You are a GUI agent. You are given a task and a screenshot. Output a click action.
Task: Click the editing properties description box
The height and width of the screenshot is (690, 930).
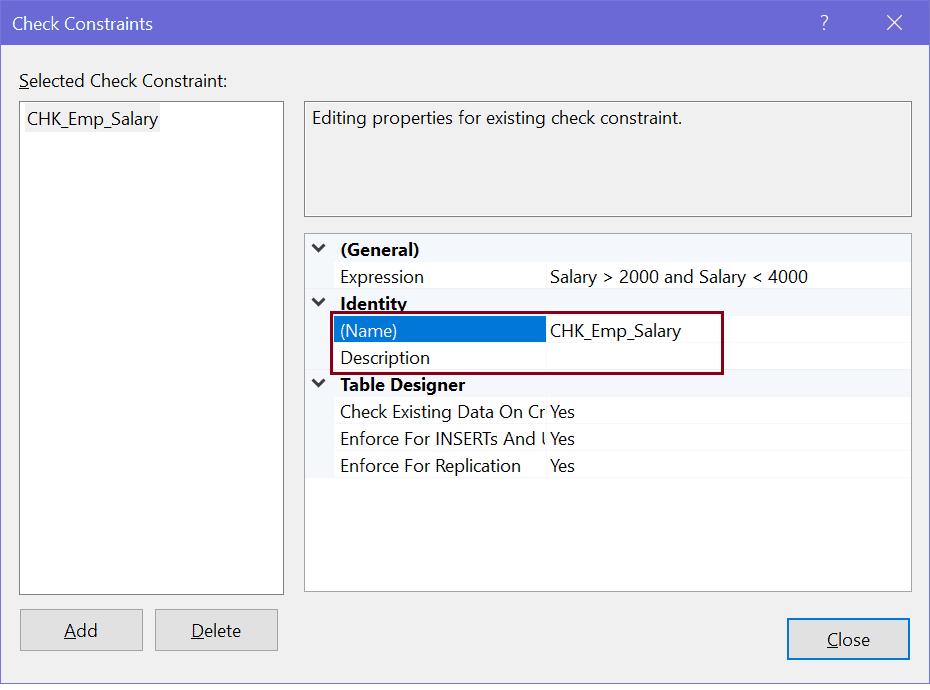[605, 158]
